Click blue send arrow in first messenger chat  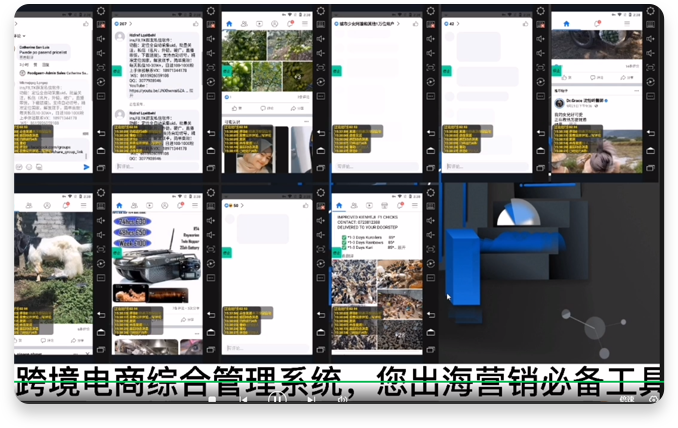tap(86, 167)
